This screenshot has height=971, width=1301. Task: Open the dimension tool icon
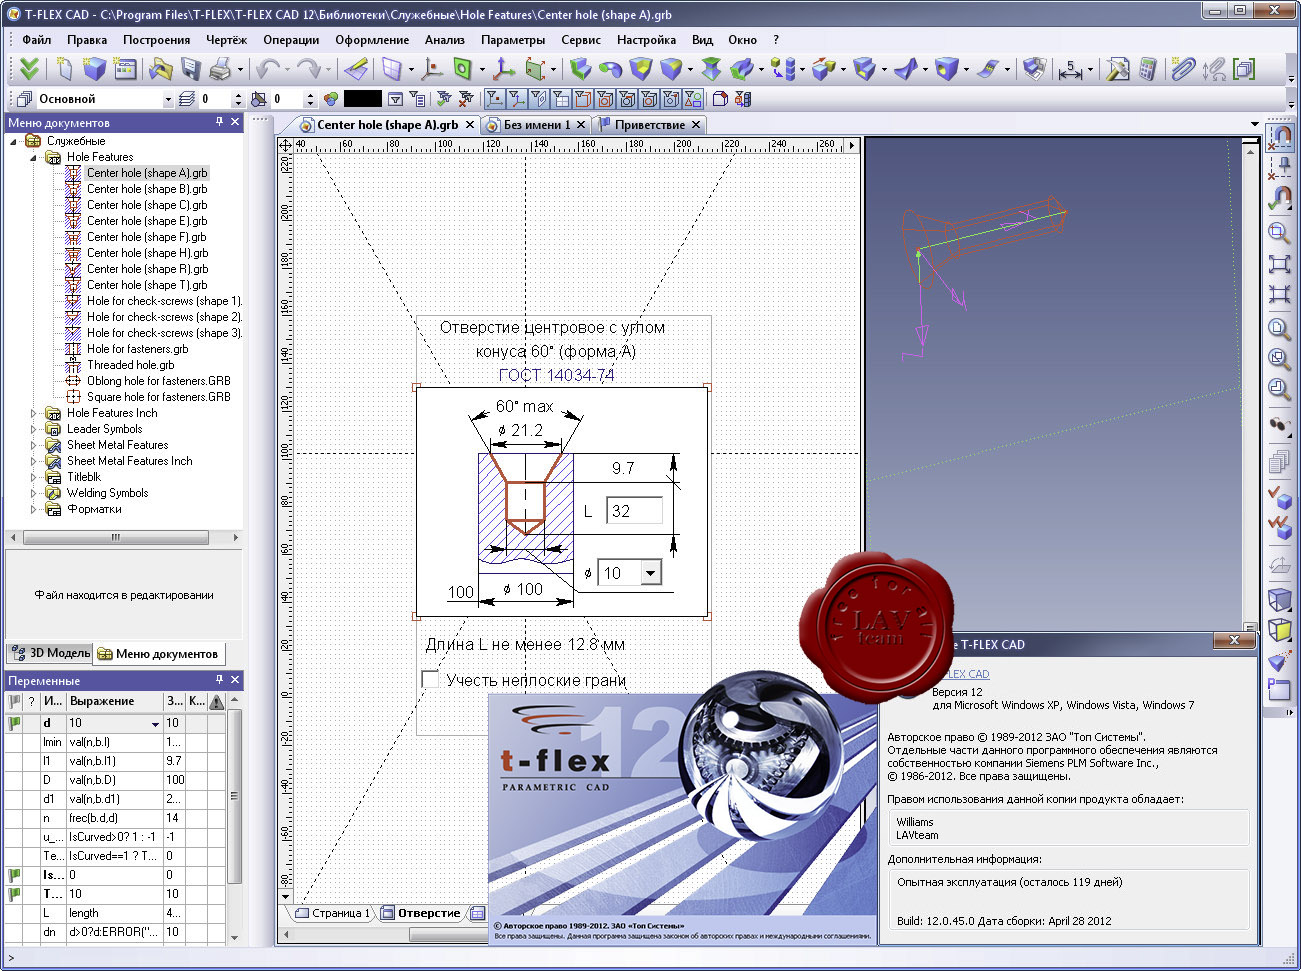[1070, 69]
